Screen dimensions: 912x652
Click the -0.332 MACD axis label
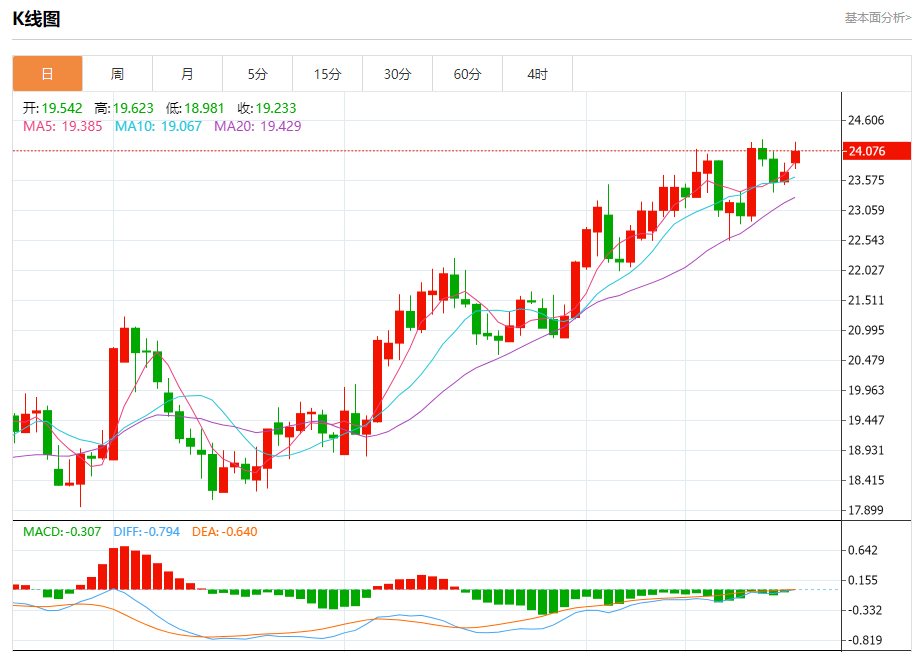point(863,611)
